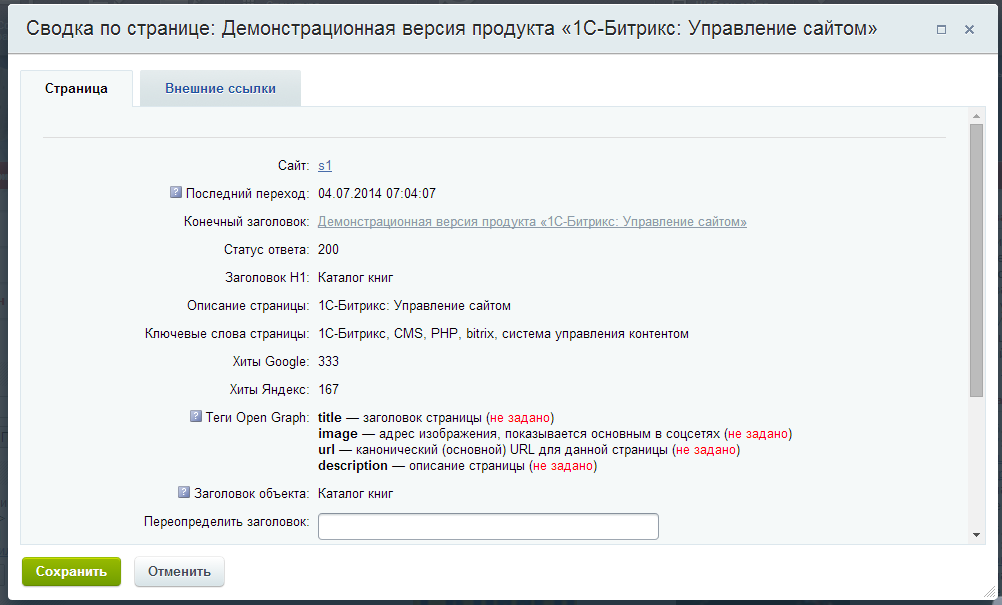The image size is (1002, 605).
Task: Click the dialog title bar text
Action: click(x=451, y=30)
